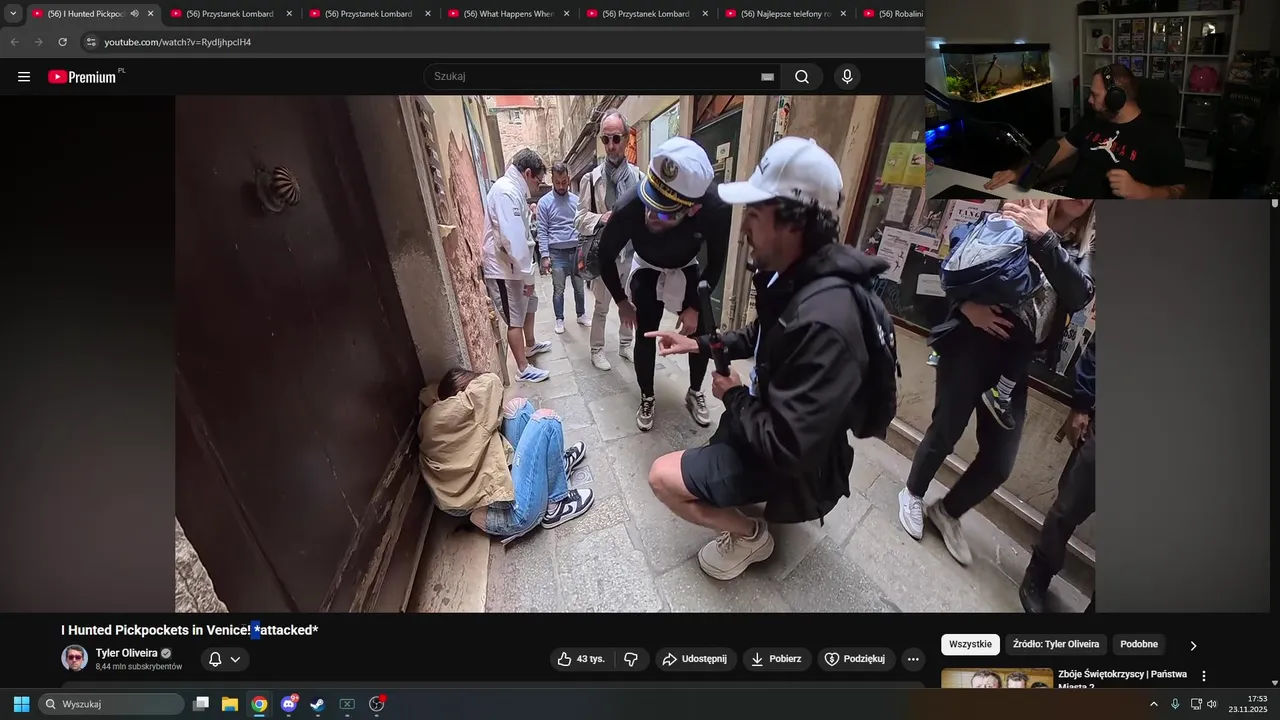1280x720 pixels.
Task: Open the Tyler Oliveira channel name link
Action: click(x=126, y=653)
